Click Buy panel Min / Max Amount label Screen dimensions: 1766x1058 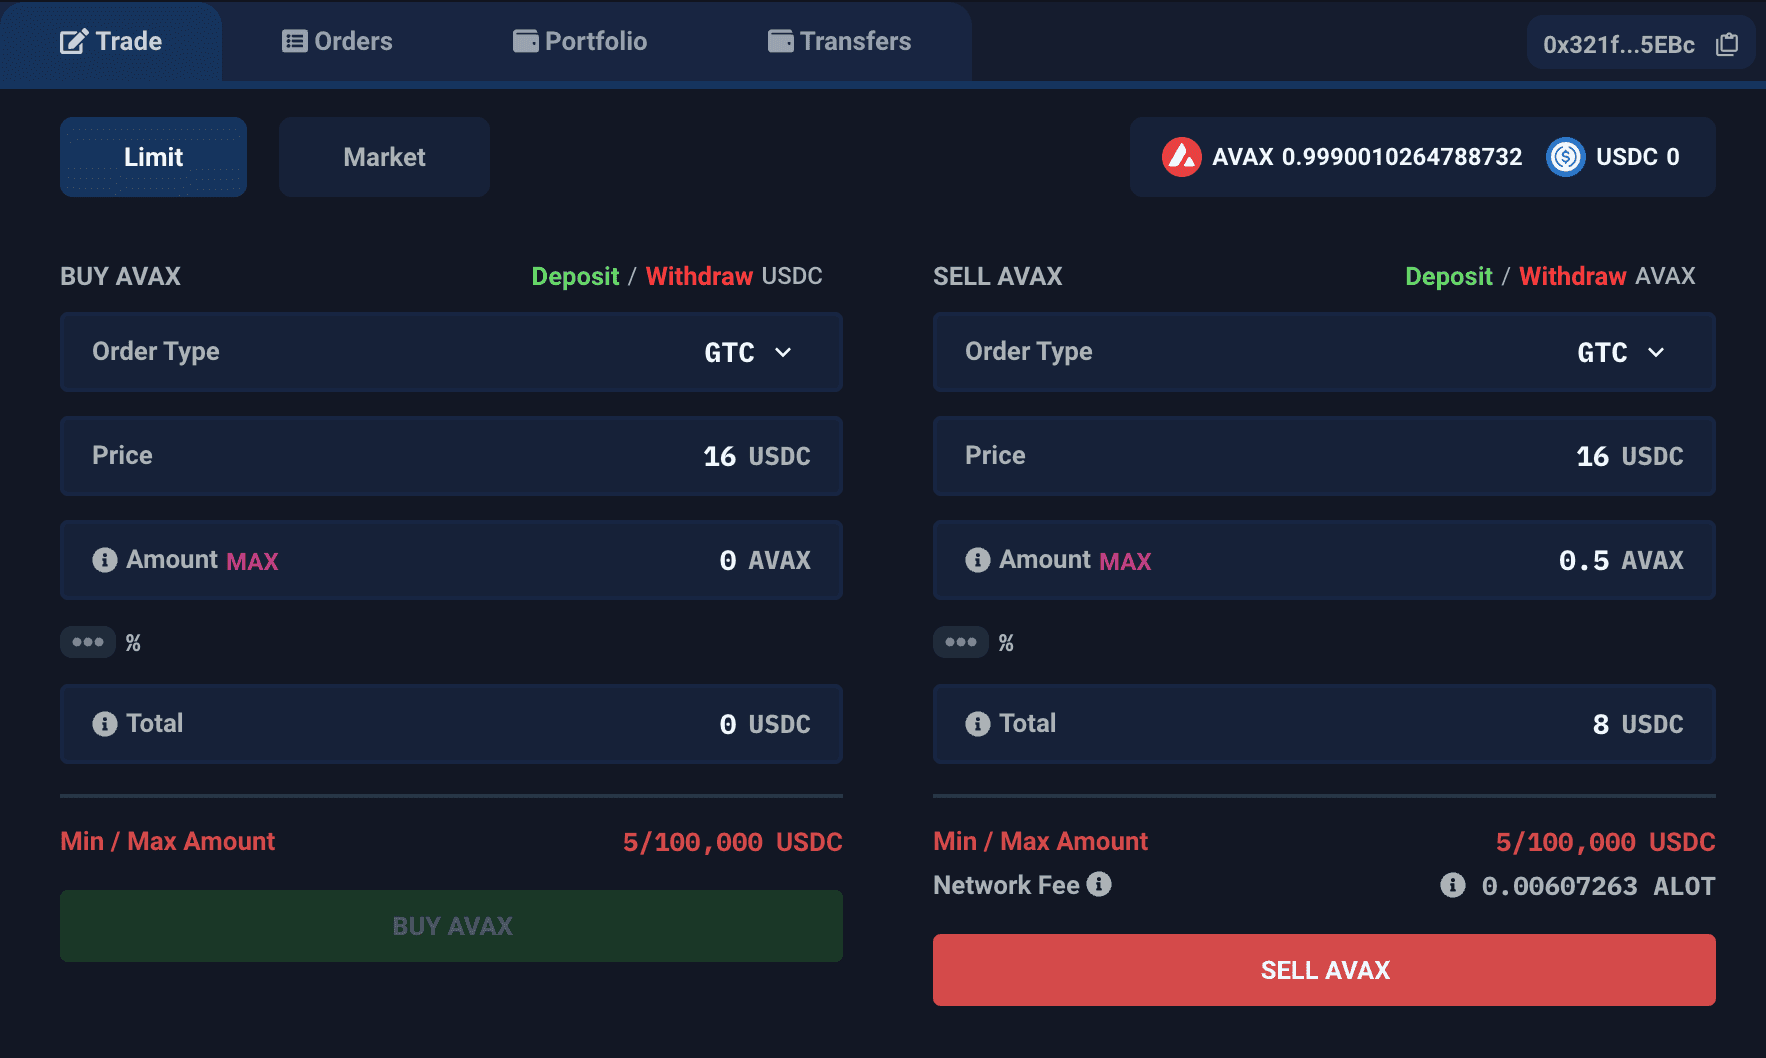point(167,841)
